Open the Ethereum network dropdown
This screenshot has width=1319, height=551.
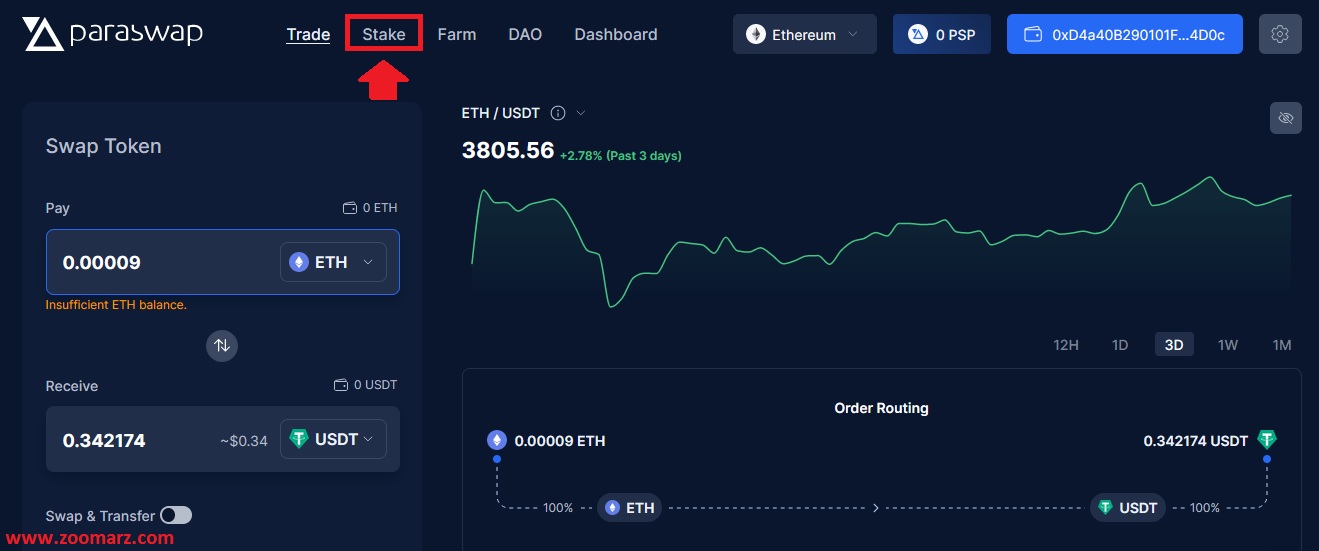pos(805,34)
